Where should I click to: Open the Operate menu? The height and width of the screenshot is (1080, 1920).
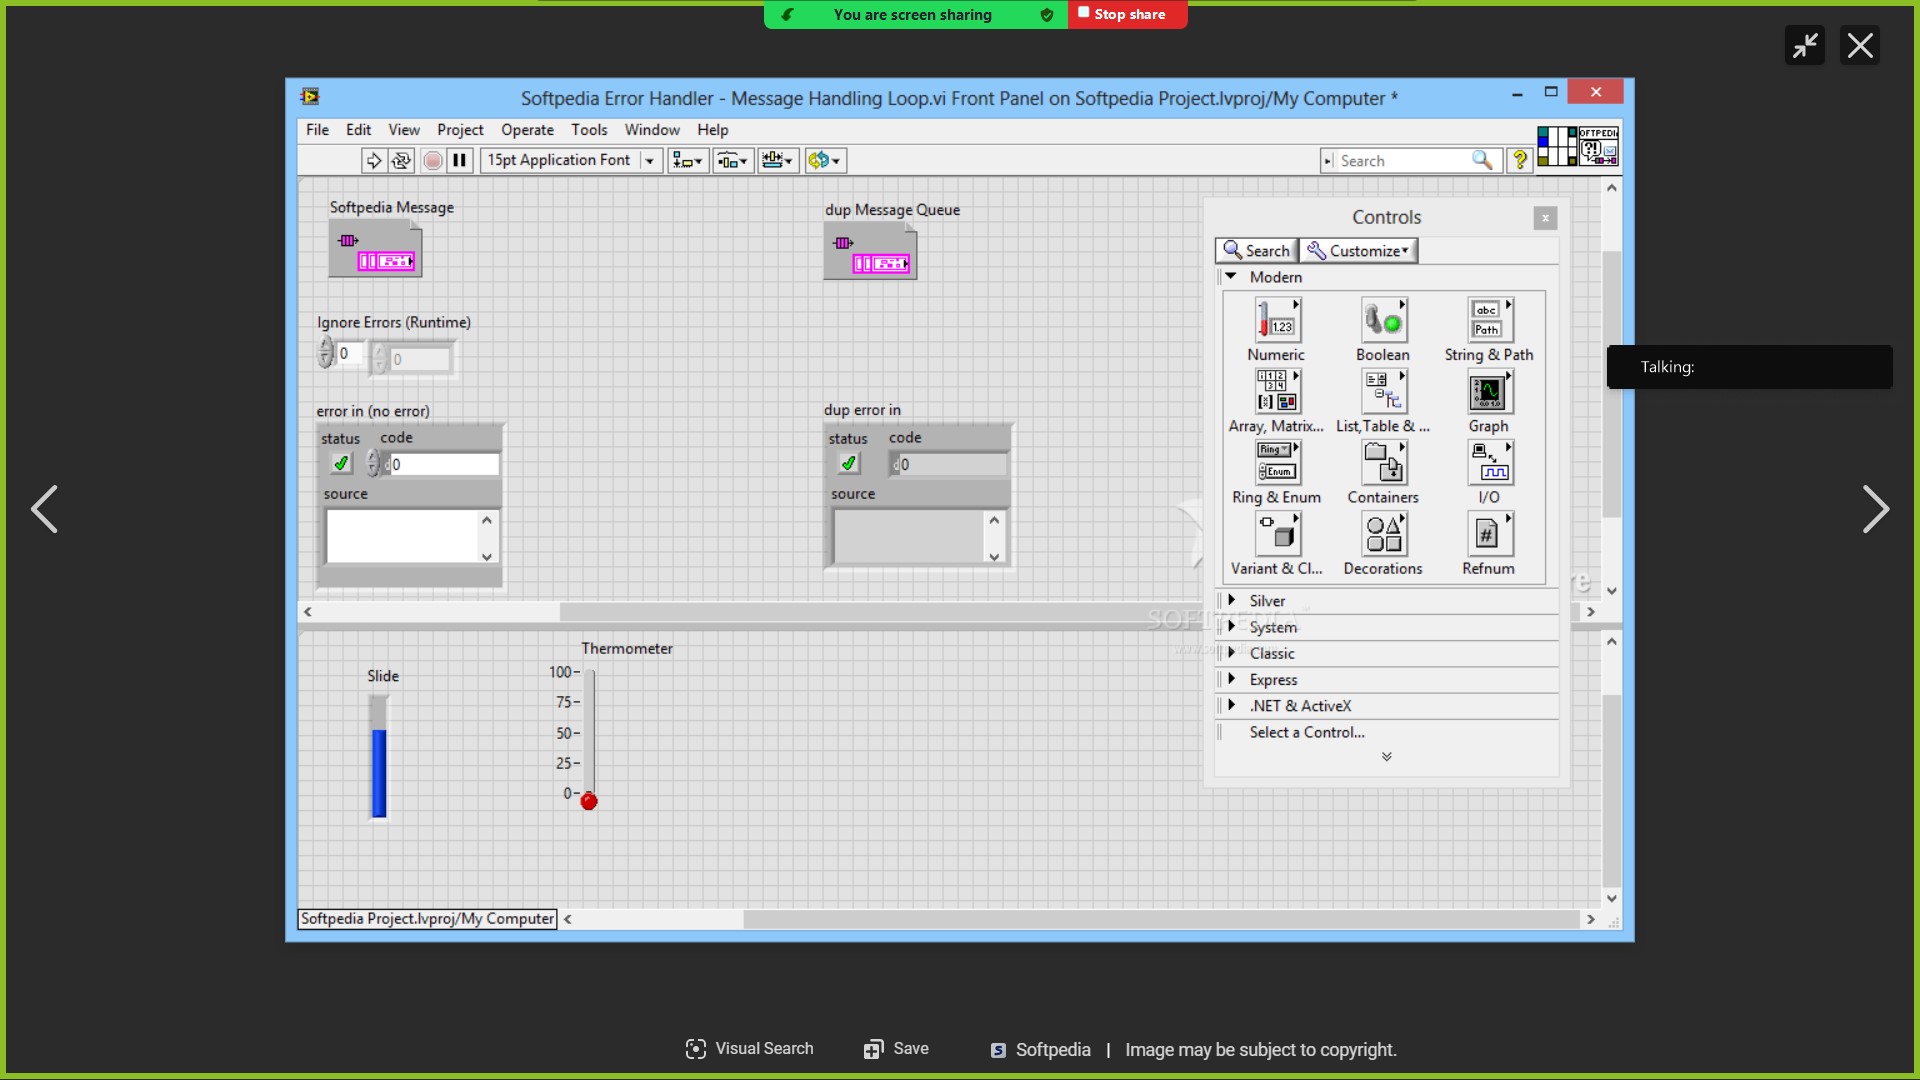pyautogui.click(x=527, y=130)
